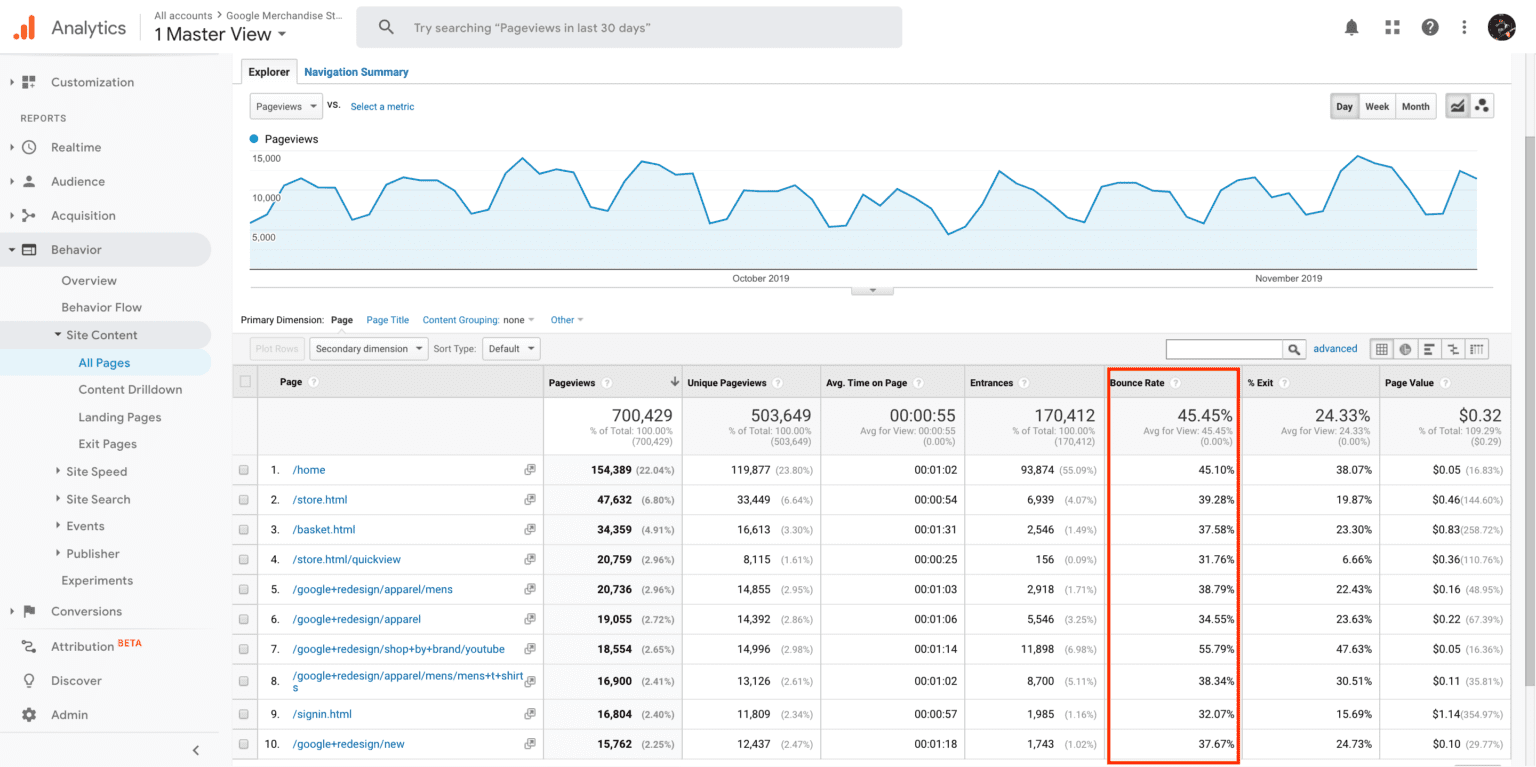Toggle the select-all rows checkbox

[x=245, y=382]
